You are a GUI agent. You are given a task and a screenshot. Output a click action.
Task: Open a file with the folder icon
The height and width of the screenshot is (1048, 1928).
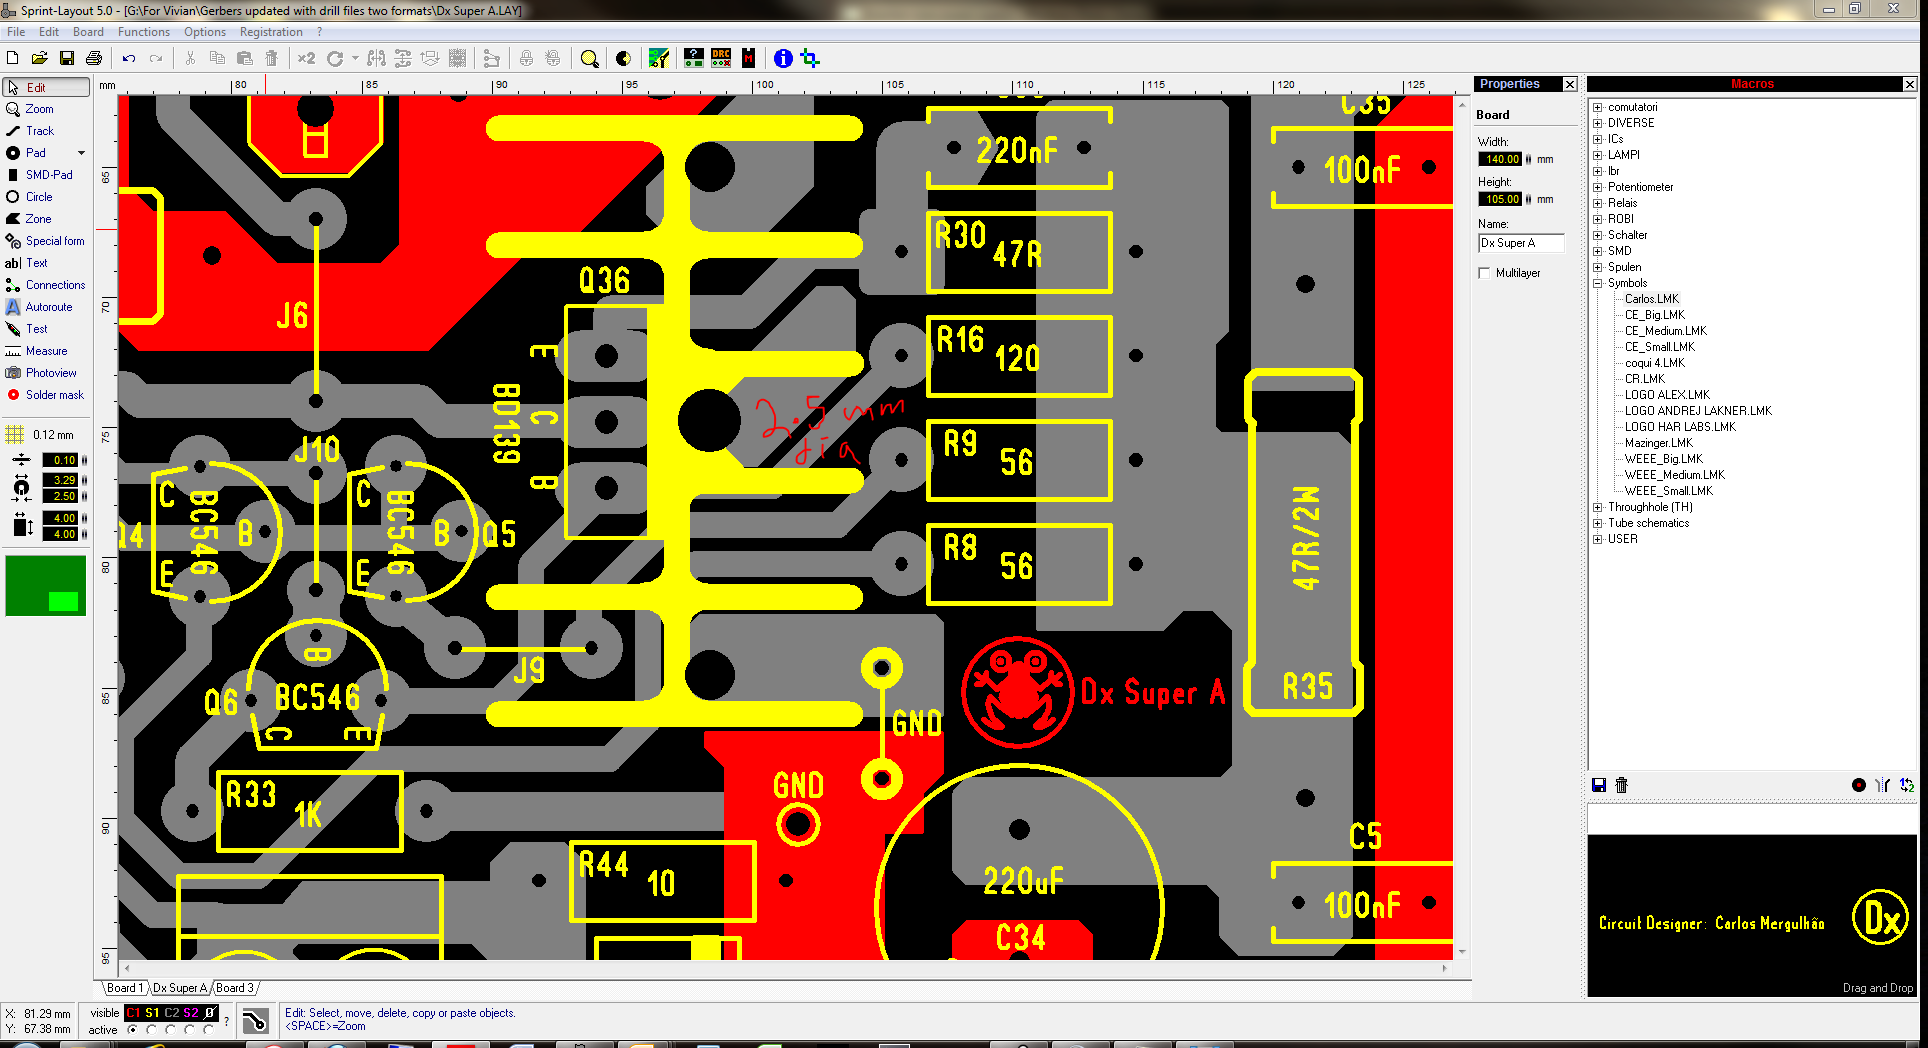(40, 58)
